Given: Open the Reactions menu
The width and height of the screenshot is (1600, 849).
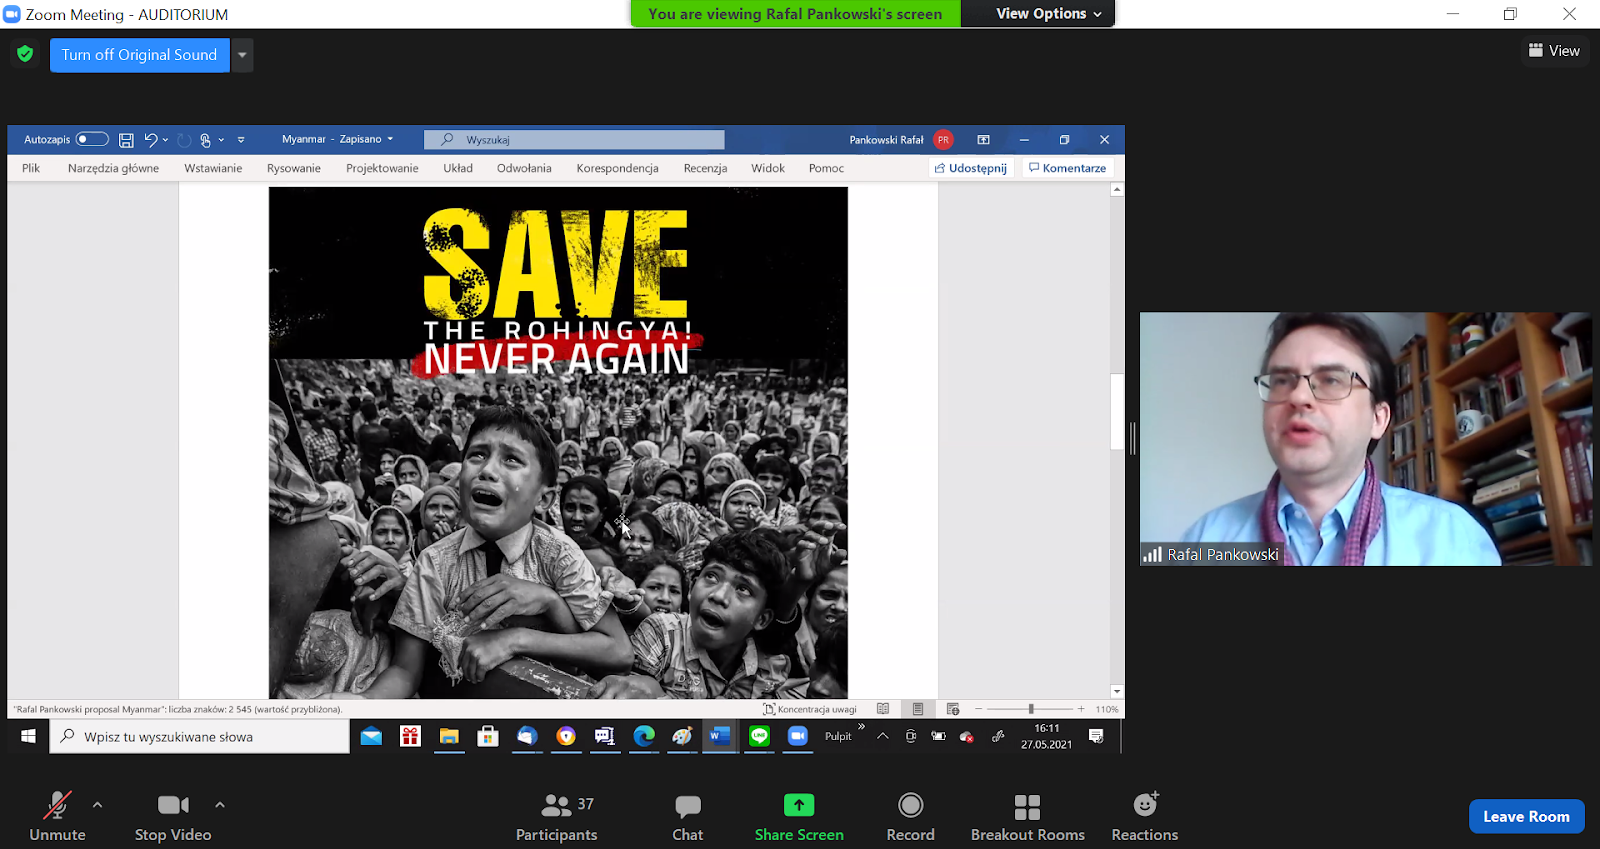Looking at the screenshot, I should 1144,817.
